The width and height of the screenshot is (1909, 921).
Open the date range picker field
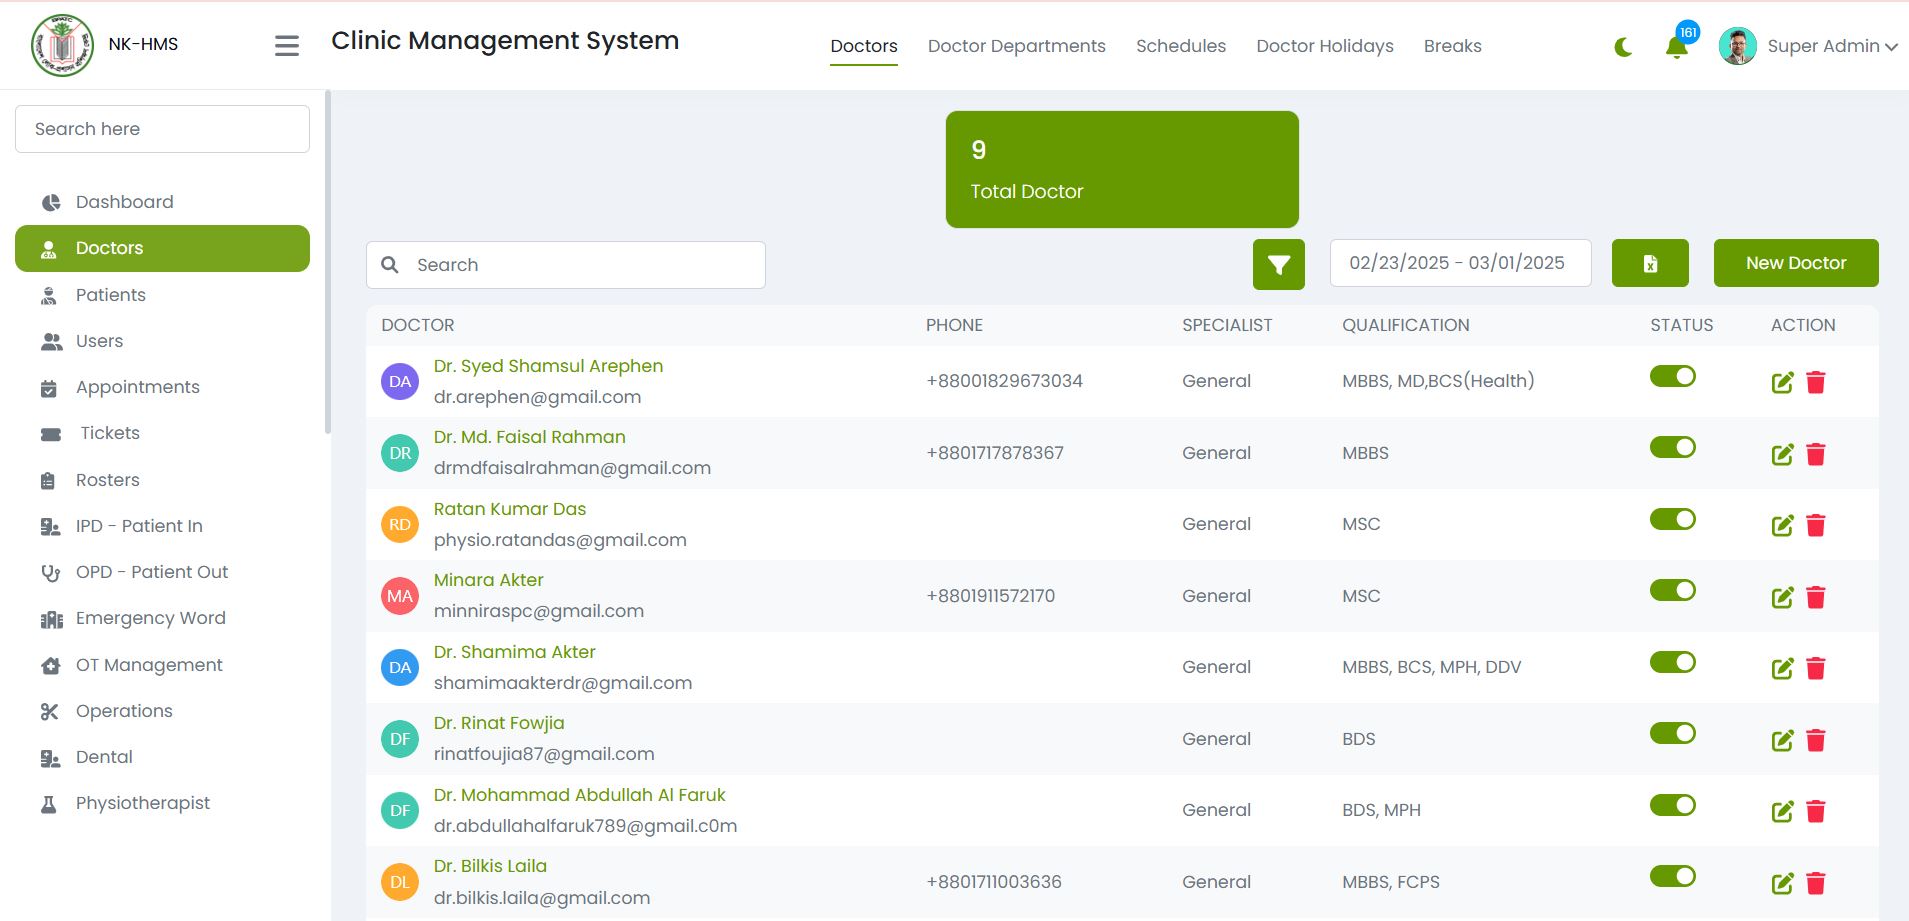coord(1460,263)
